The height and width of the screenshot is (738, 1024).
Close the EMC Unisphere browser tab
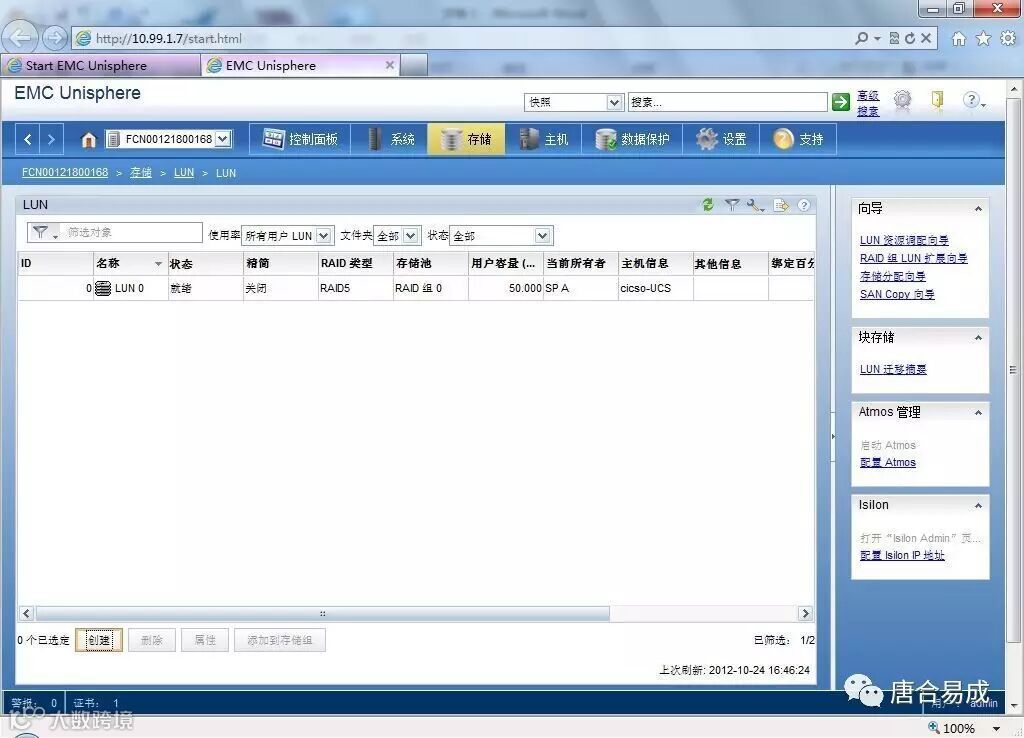tap(390, 65)
